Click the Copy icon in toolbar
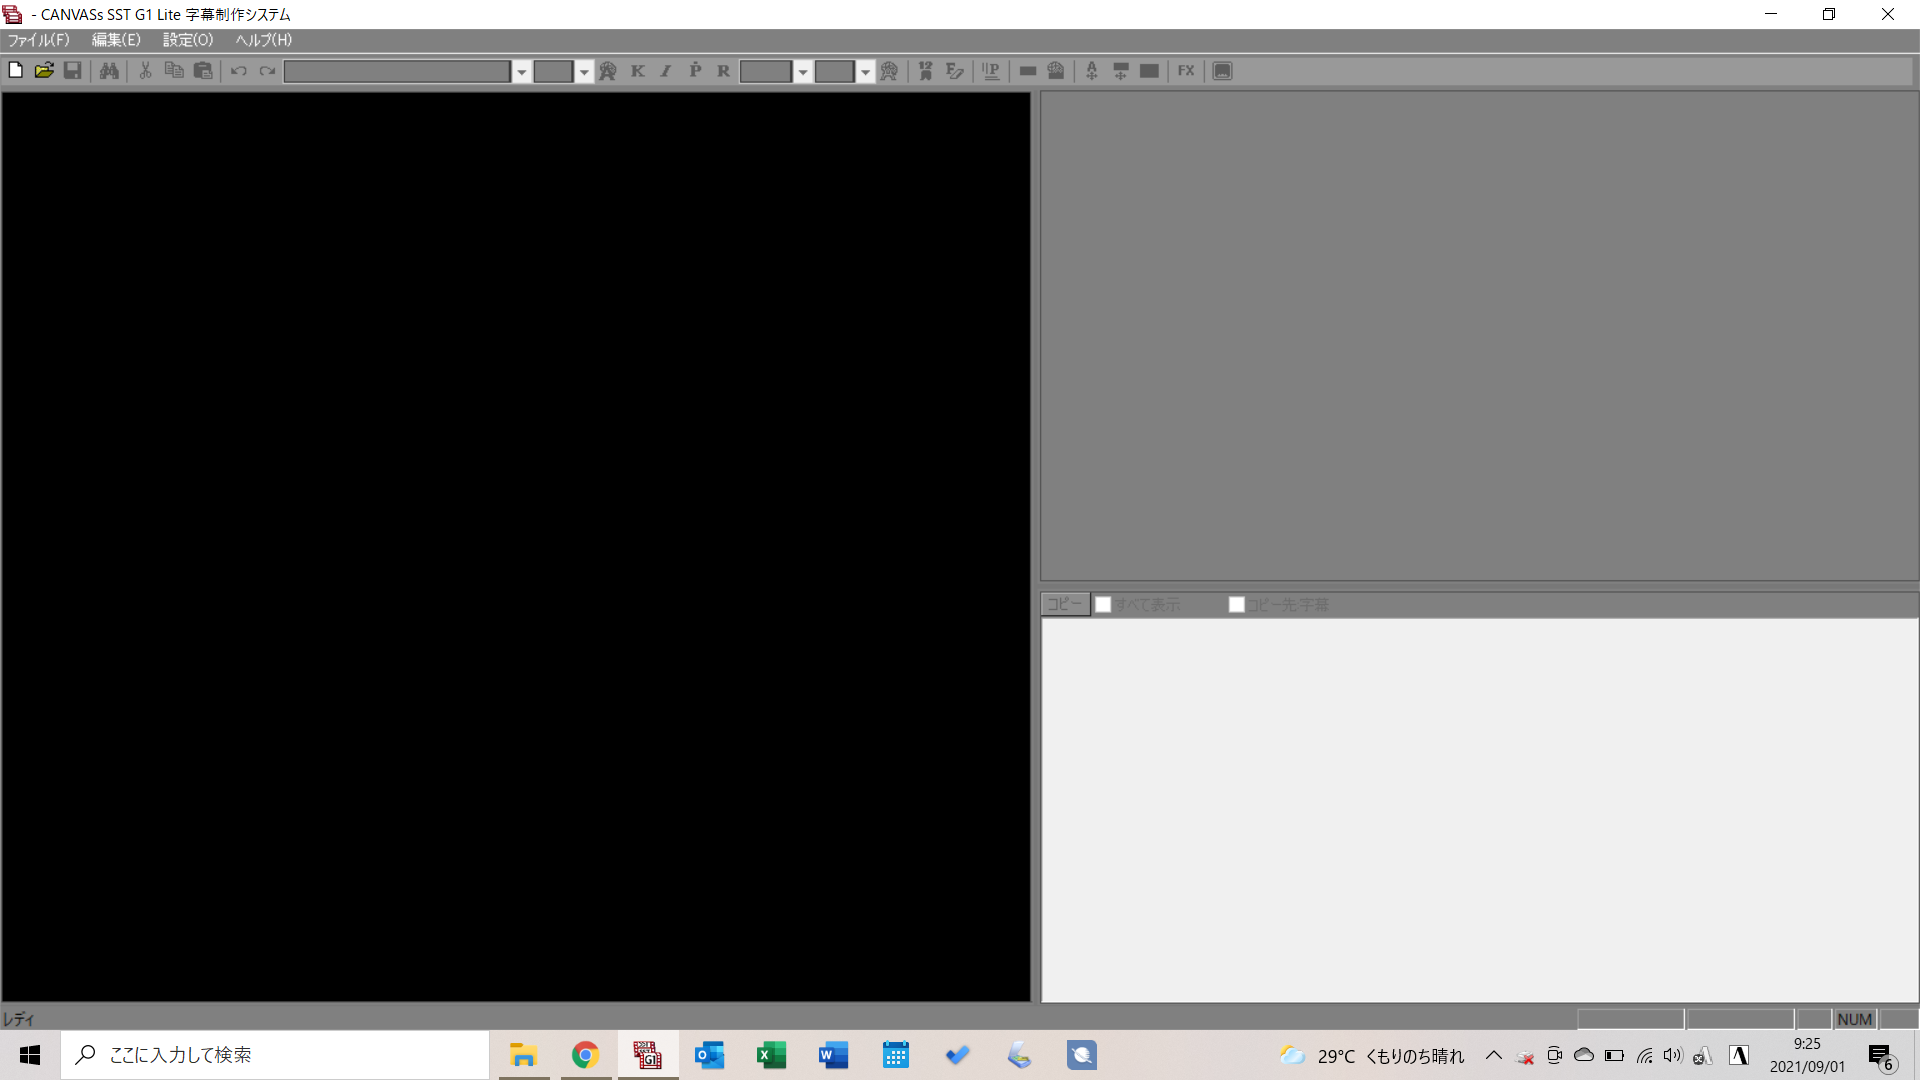Viewport: 1920px width, 1080px height. coord(174,71)
